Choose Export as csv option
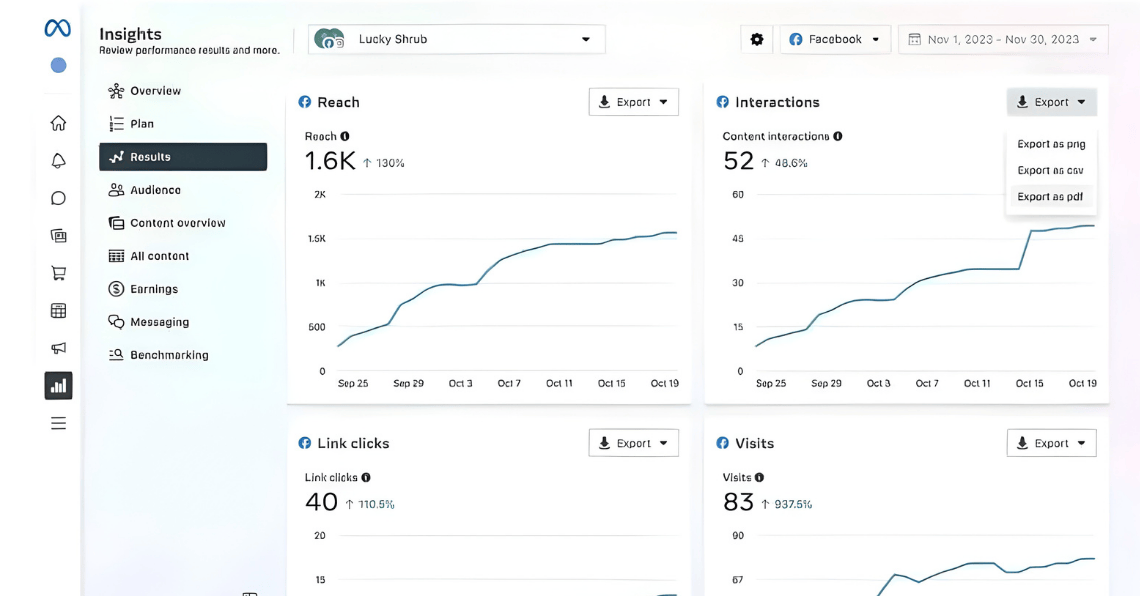Viewport: 1140px width, 596px height. 1050,171
